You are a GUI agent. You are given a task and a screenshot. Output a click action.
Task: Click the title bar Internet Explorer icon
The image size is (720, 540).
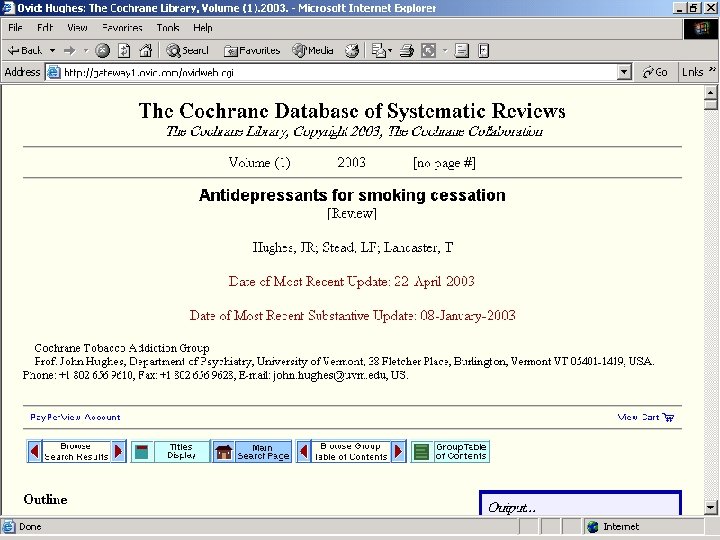point(8,8)
